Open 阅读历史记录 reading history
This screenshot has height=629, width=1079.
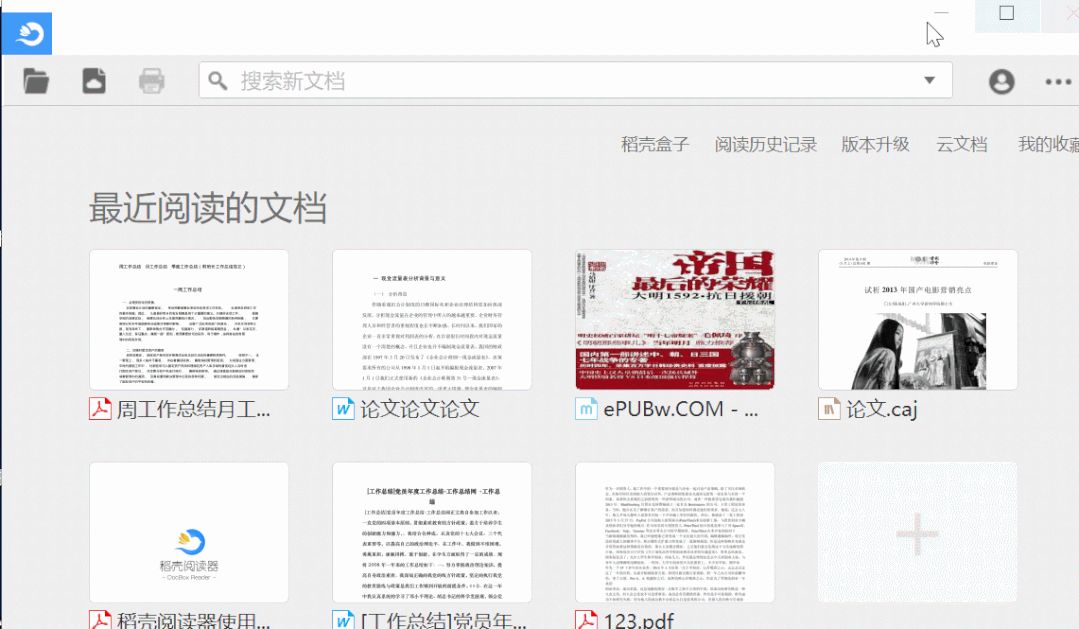point(765,144)
